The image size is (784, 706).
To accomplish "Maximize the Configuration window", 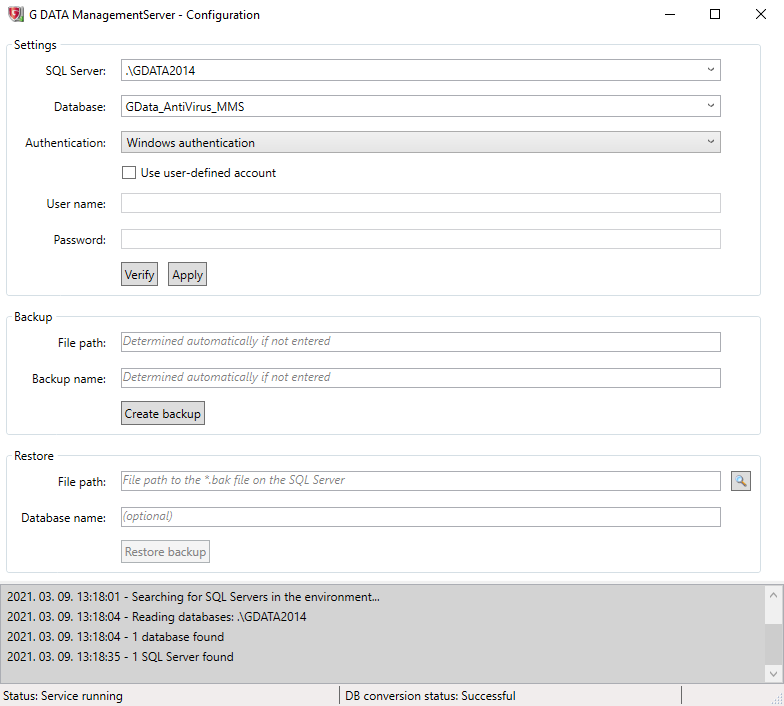I will pyautogui.click(x=715, y=14).
